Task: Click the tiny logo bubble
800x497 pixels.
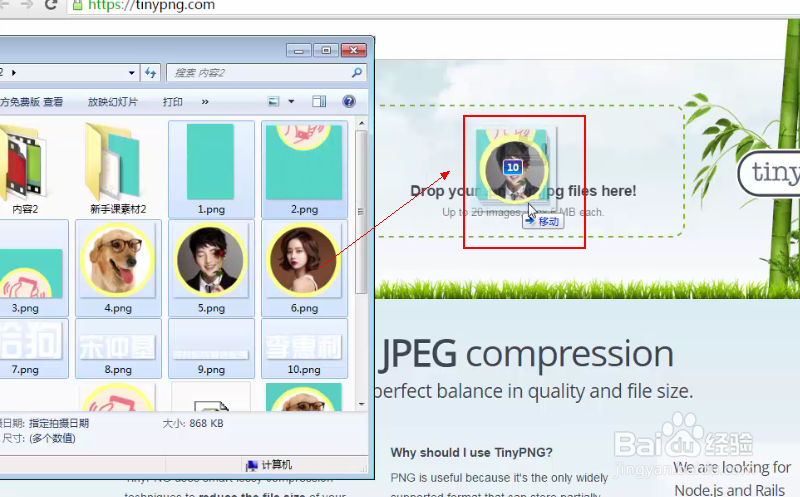Action: pyautogui.click(x=770, y=173)
